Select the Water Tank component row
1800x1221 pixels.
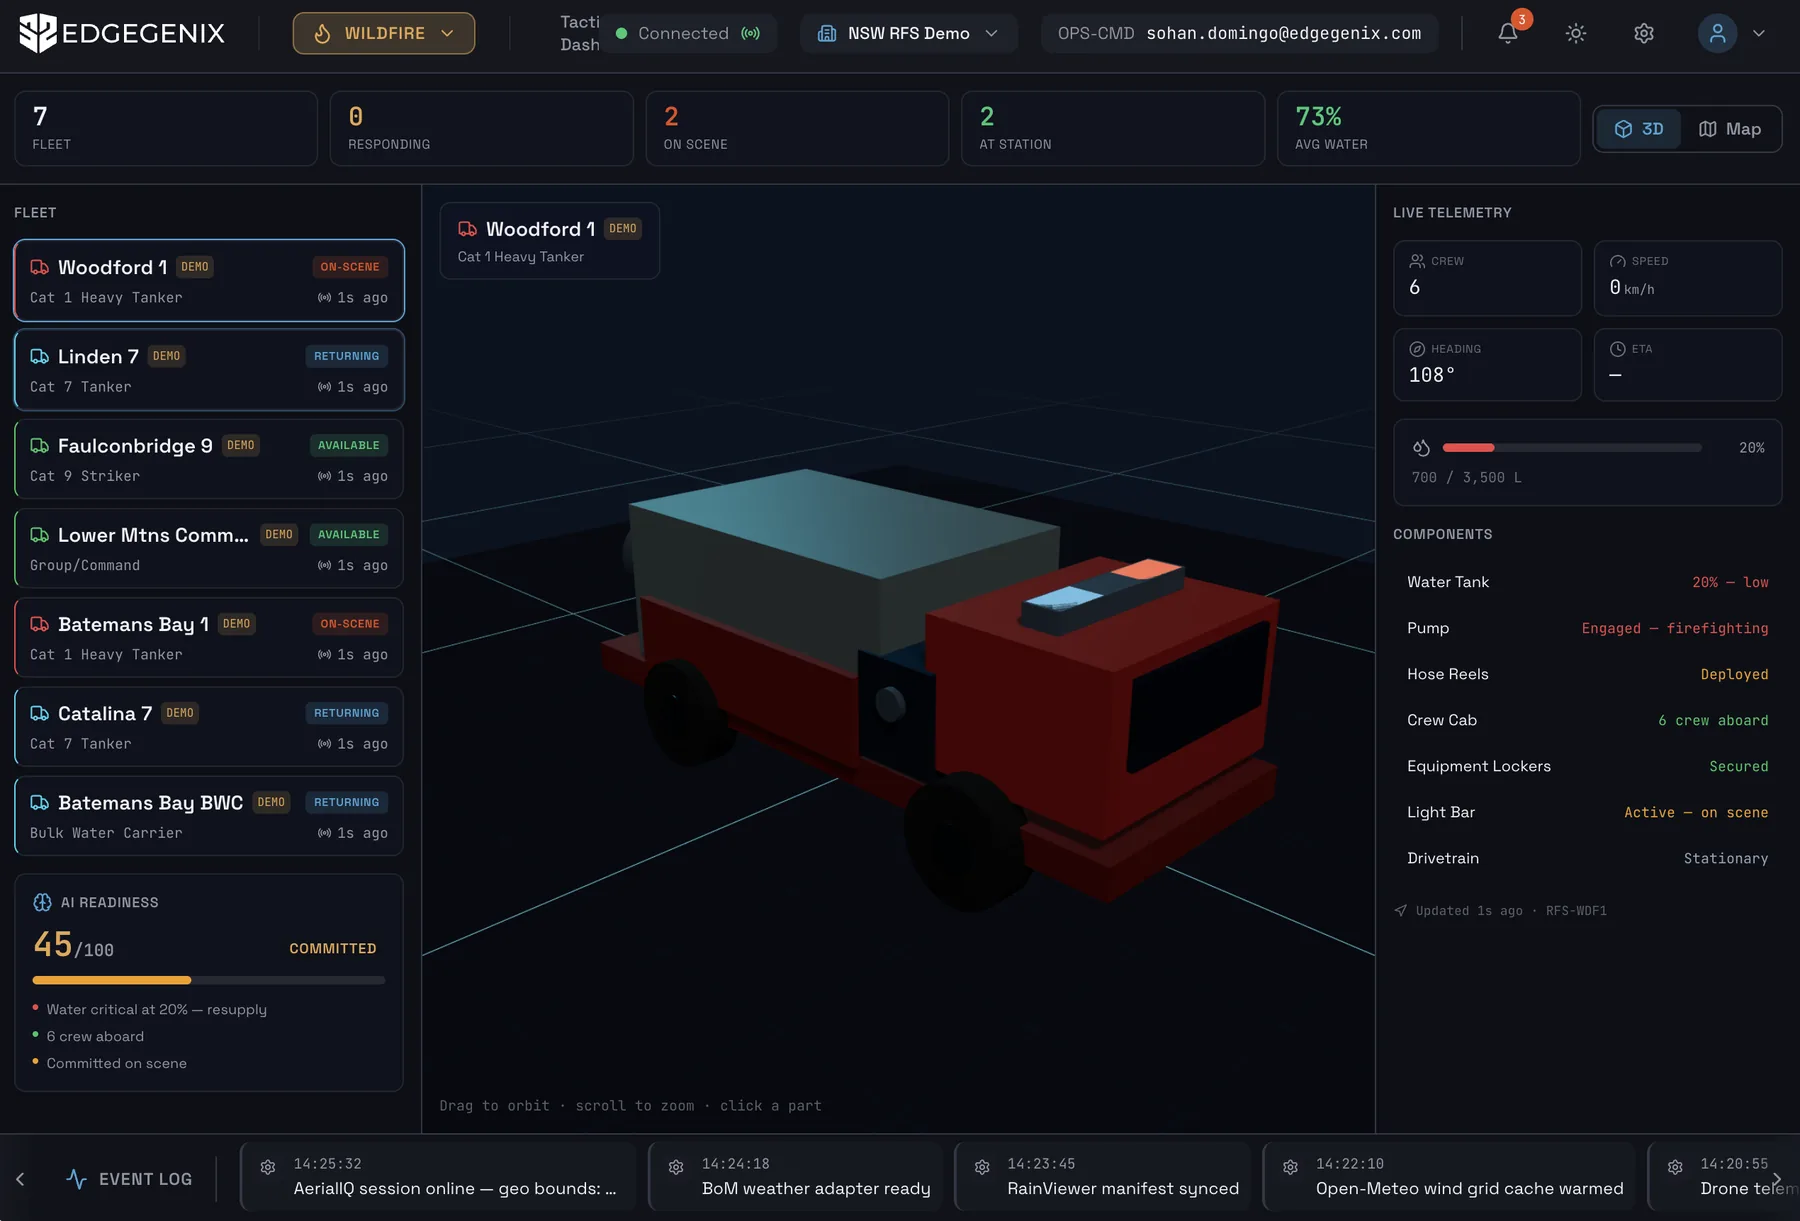[1587, 582]
